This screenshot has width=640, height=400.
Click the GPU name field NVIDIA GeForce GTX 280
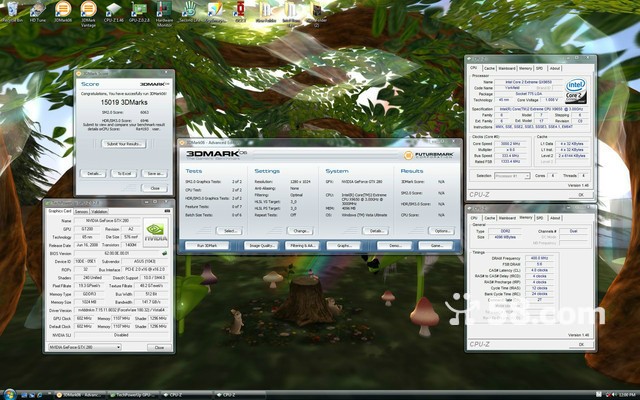tap(108, 220)
